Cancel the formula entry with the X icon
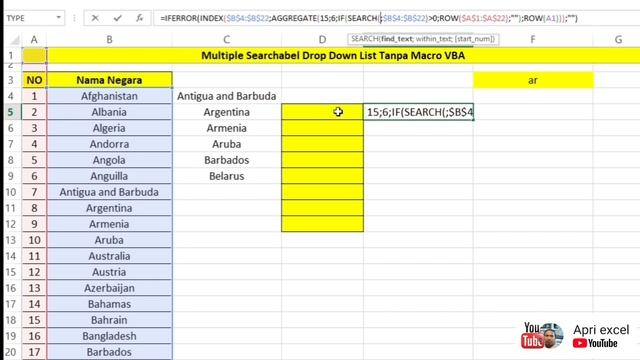The height and width of the screenshot is (360, 640). tap(95, 18)
